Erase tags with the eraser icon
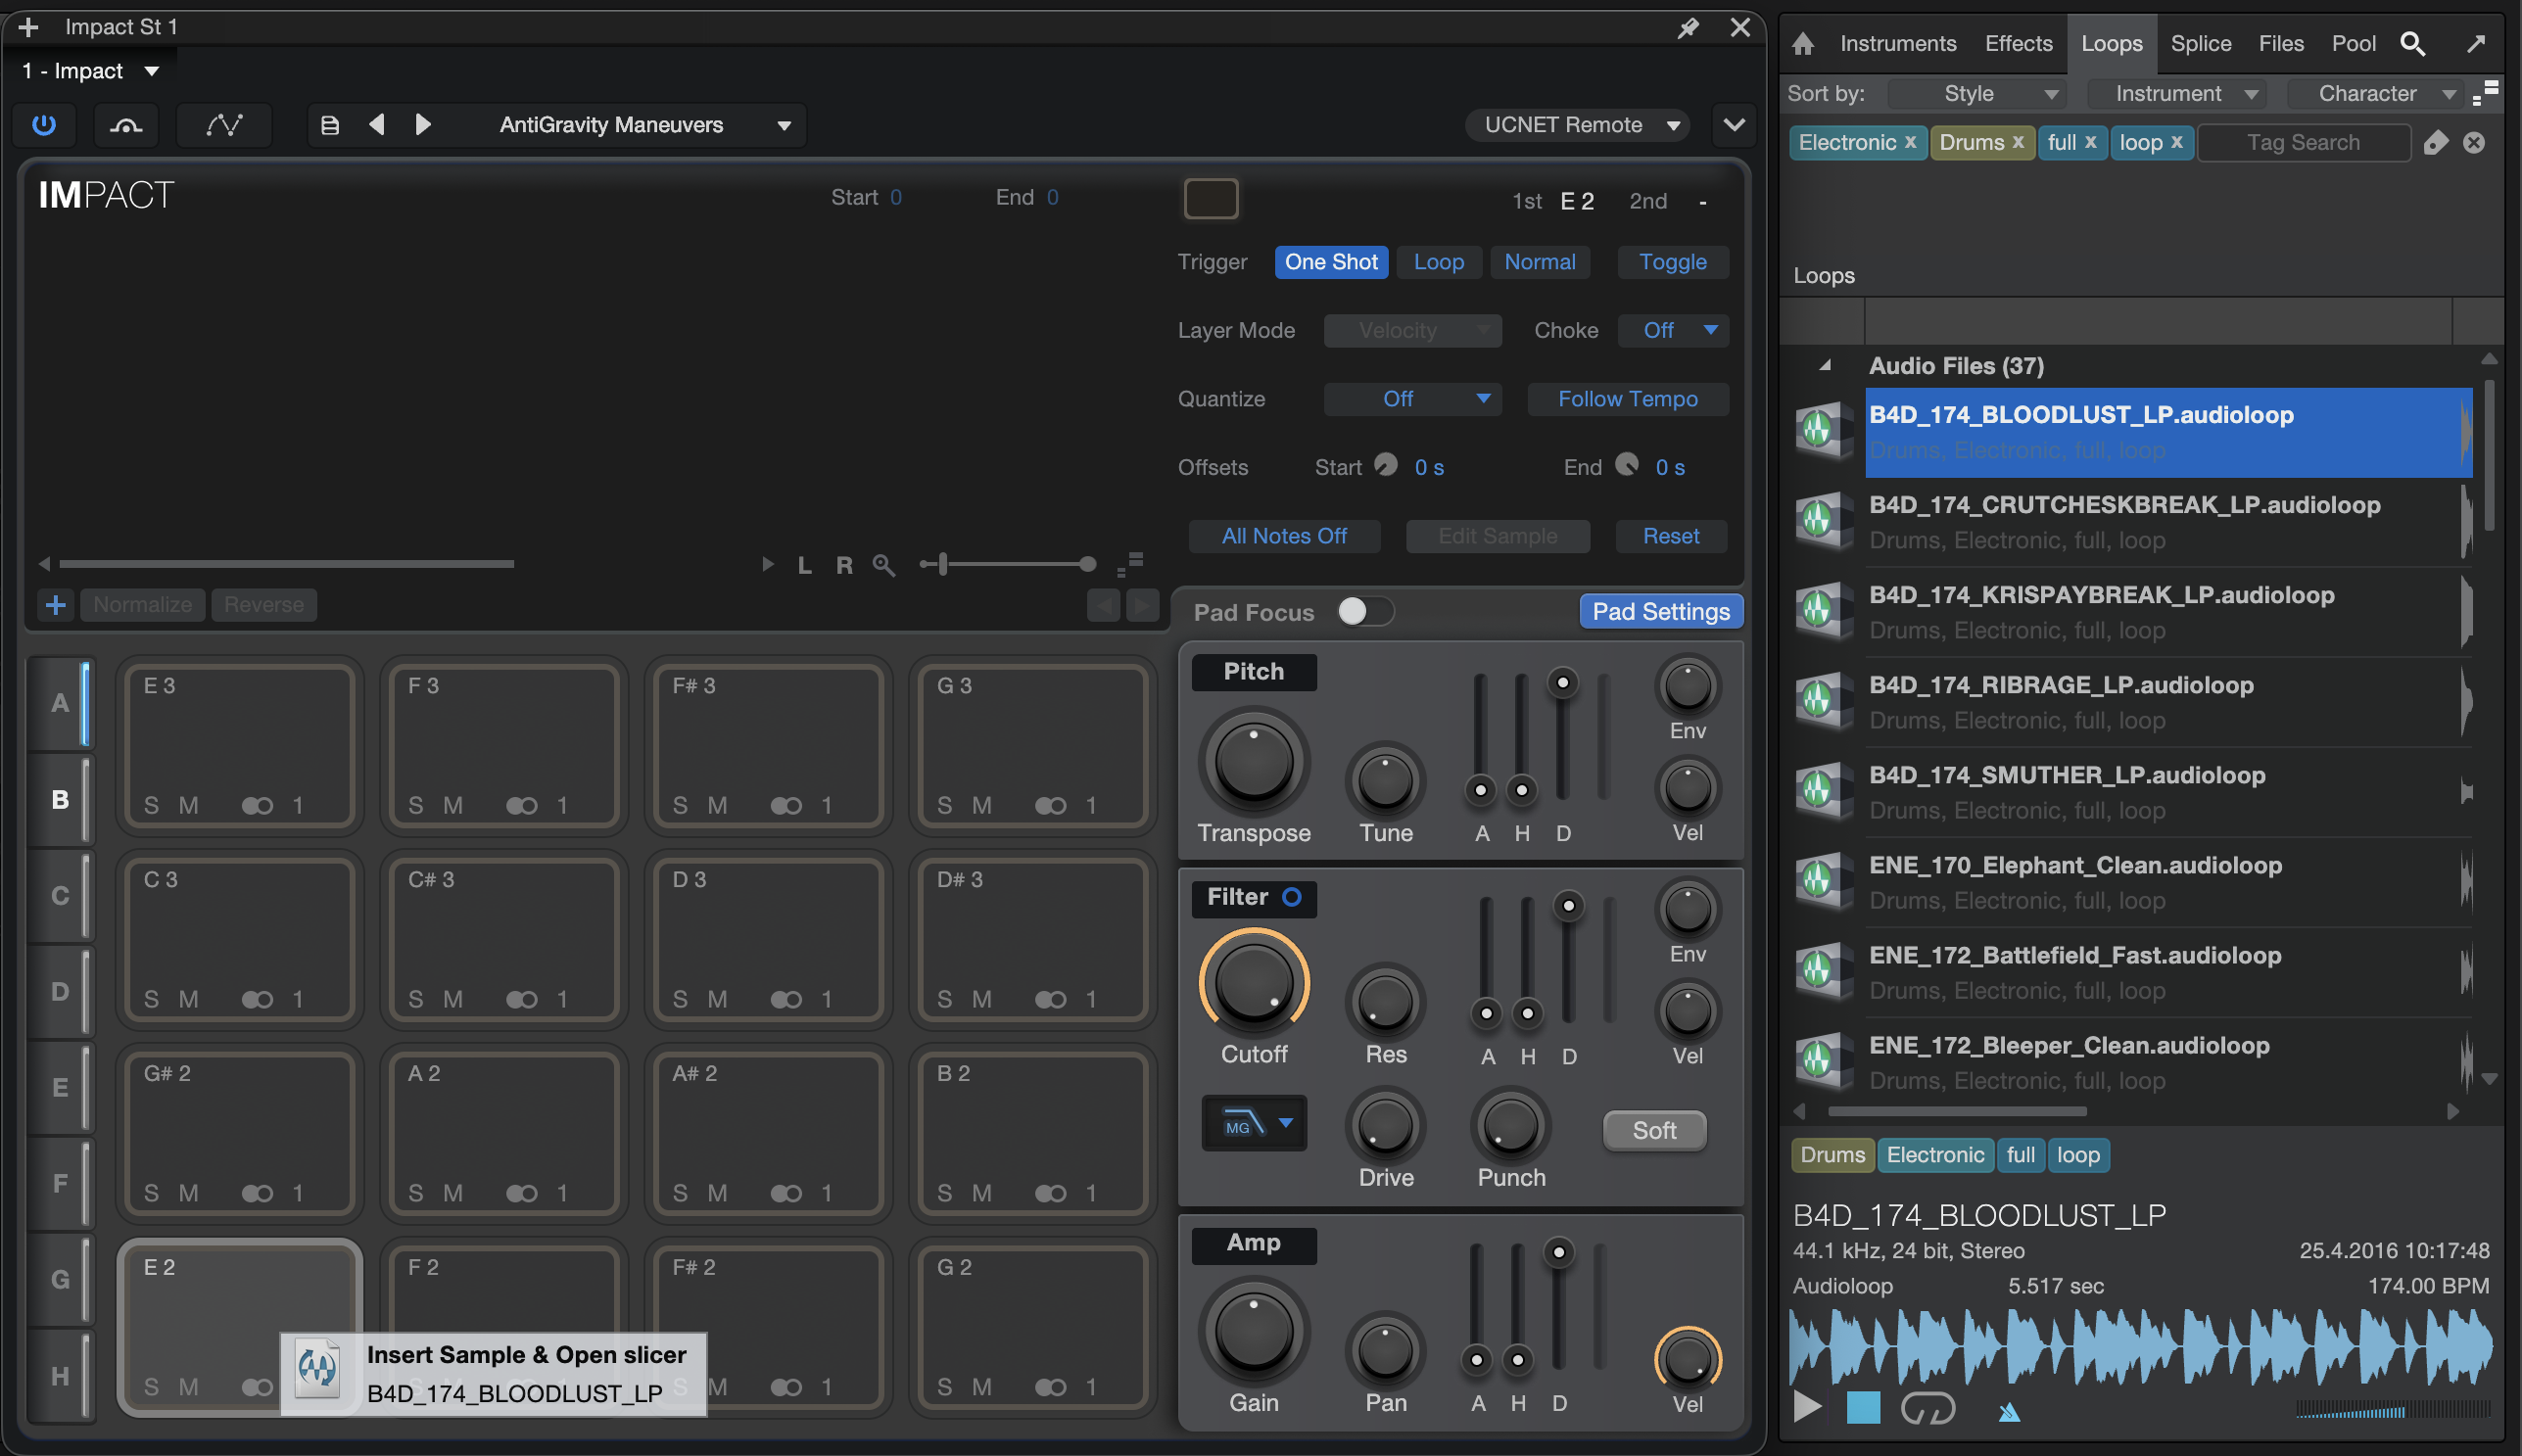Viewport: 2522px width, 1456px height. click(2436, 143)
